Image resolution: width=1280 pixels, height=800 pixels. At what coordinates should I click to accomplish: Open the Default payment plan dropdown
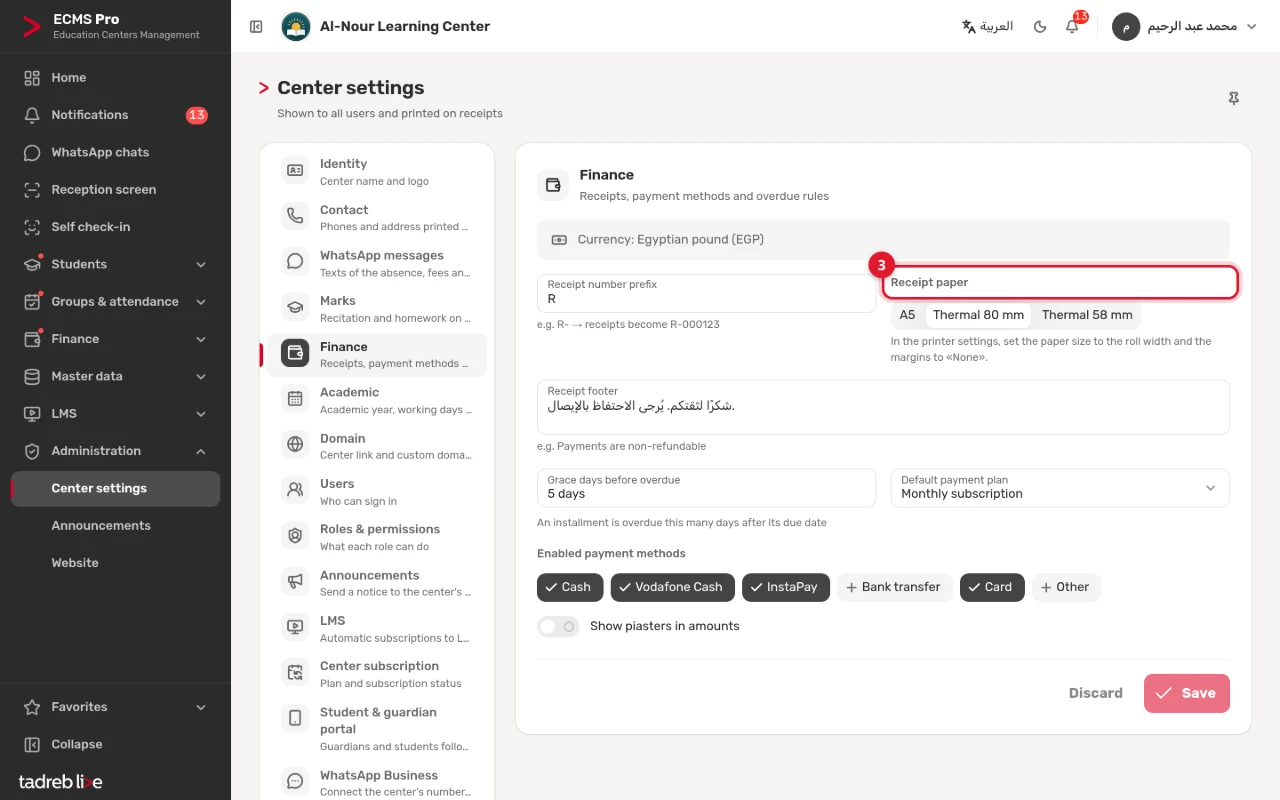click(1060, 488)
